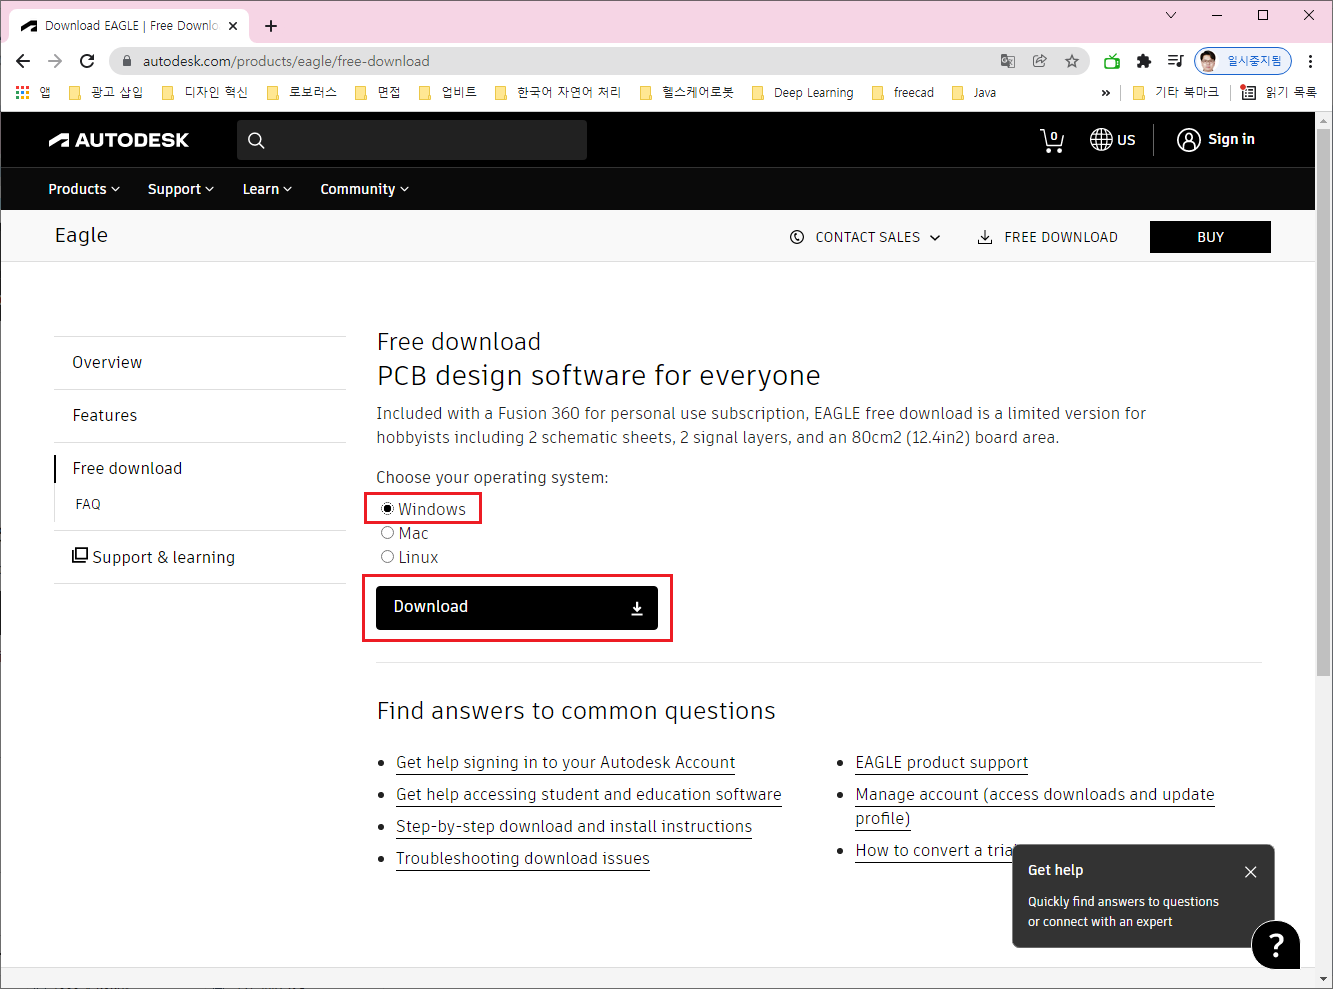Open the FAQ sidebar sub-item

pos(88,504)
